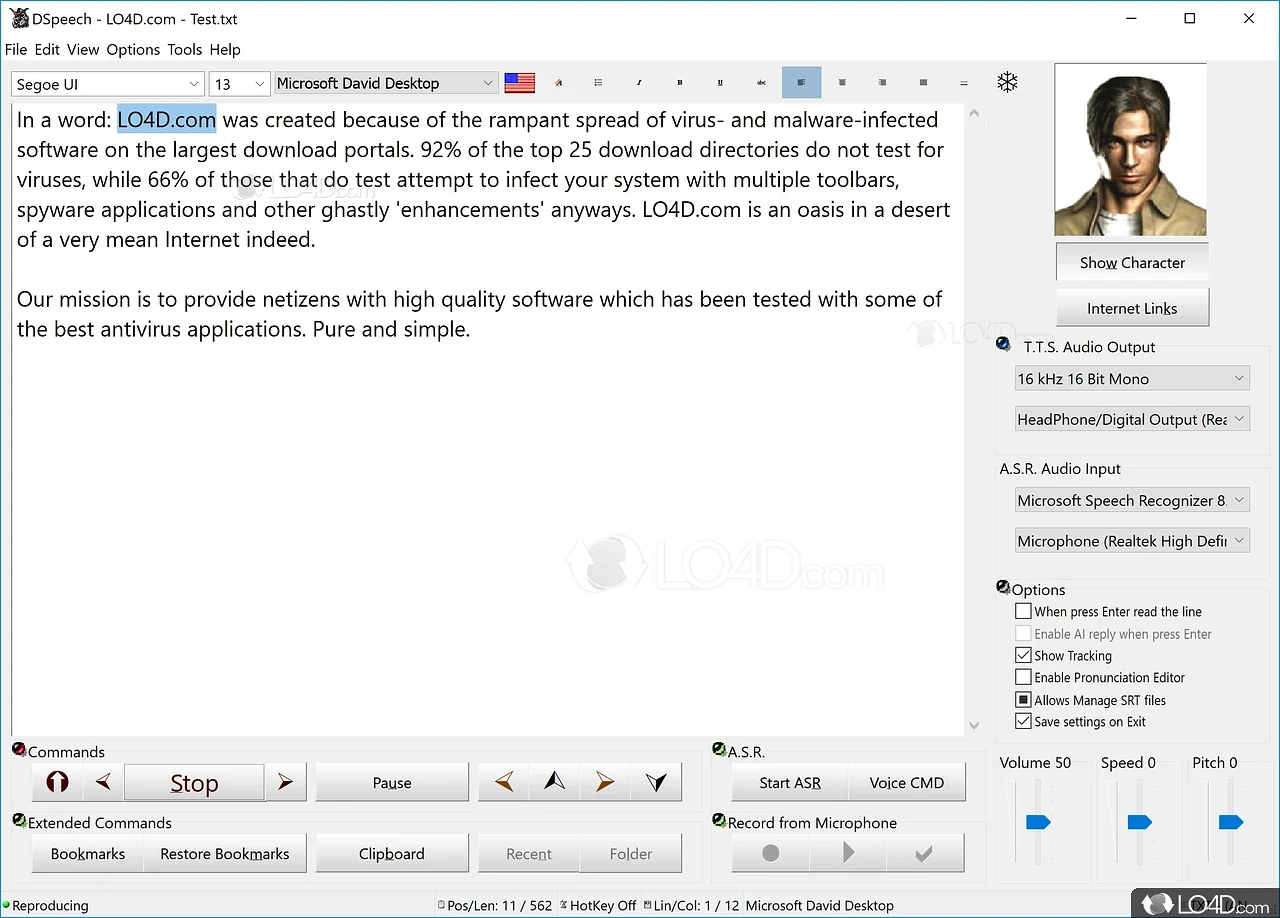The height and width of the screenshot is (918, 1280).
Task: Click the Show Character button
Action: pyautogui.click(x=1132, y=263)
